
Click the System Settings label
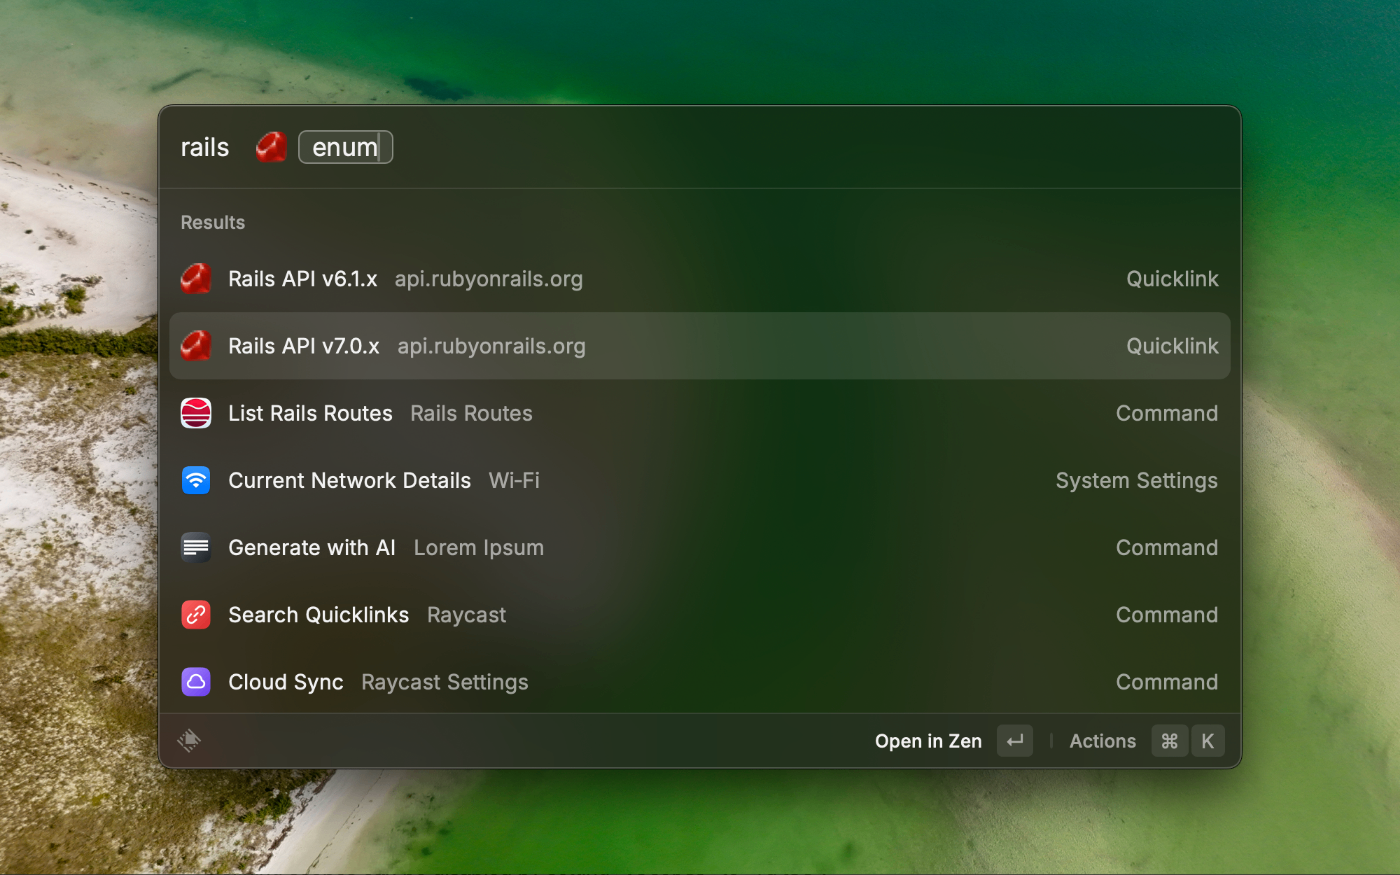click(1137, 481)
